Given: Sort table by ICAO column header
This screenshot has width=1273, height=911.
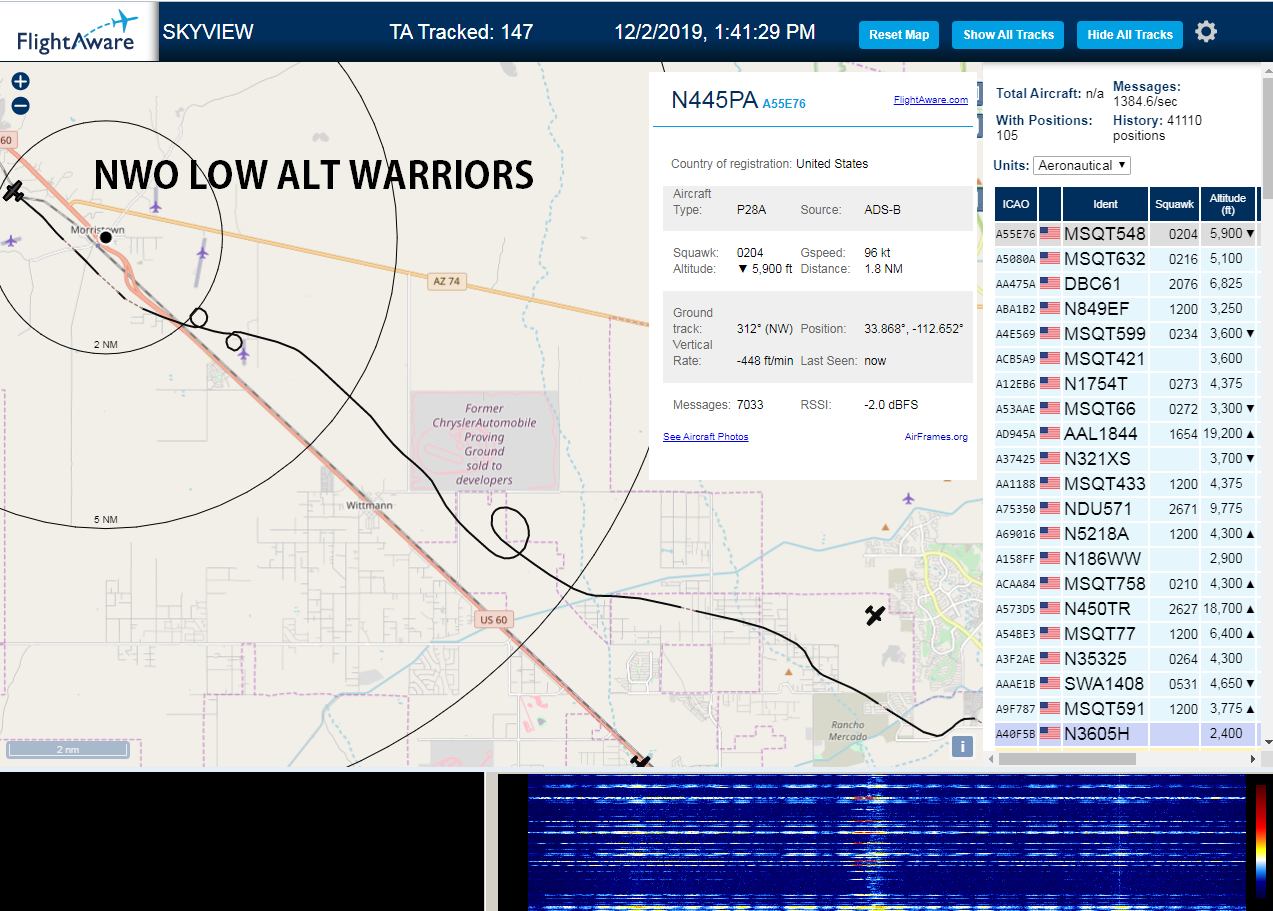Looking at the screenshot, I should (1016, 204).
